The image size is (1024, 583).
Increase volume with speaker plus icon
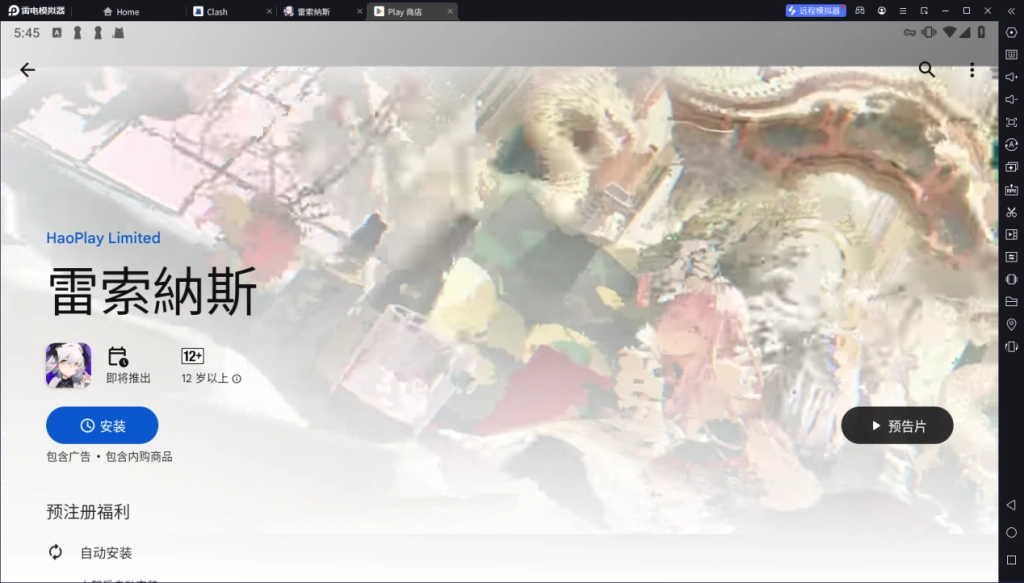(x=1012, y=77)
